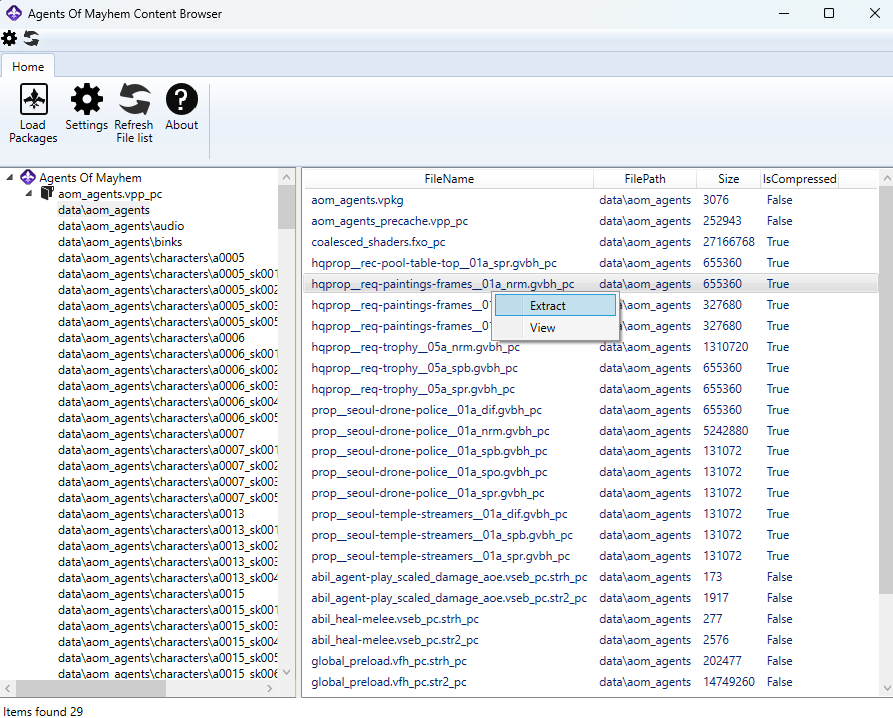Click the tree panel scroll down arrow
893x718 pixels.
pyautogui.click(x=286, y=672)
